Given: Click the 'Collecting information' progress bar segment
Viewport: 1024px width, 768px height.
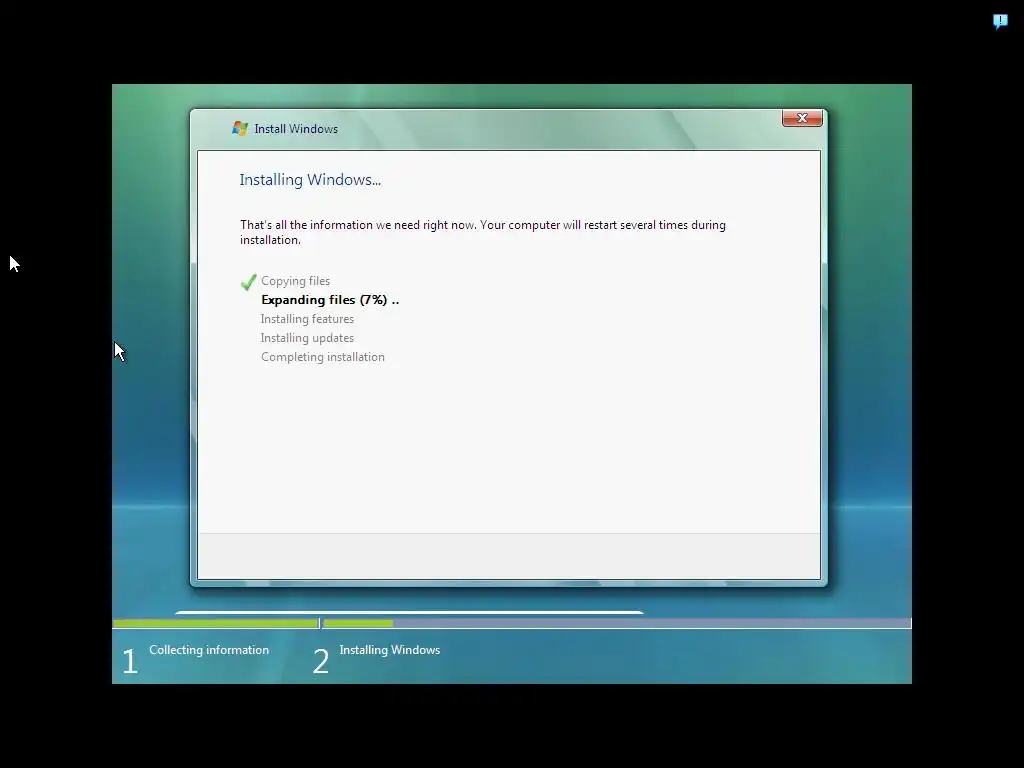Looking at the screenshot, I should point(216,624).
